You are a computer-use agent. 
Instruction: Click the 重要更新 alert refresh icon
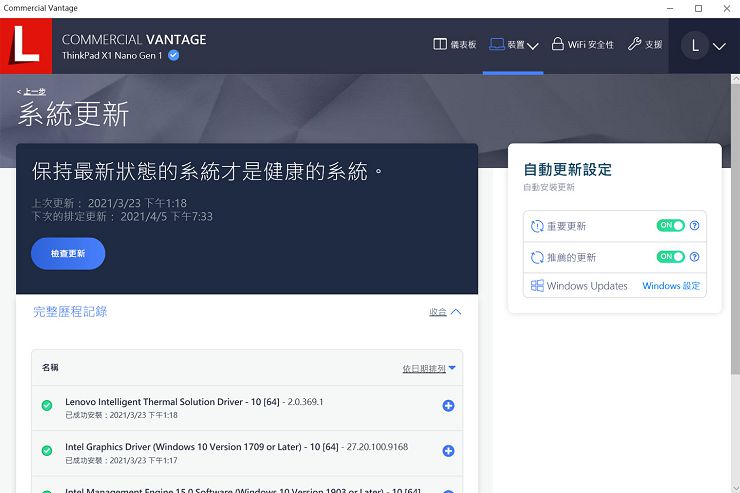[x=537, y=226]
